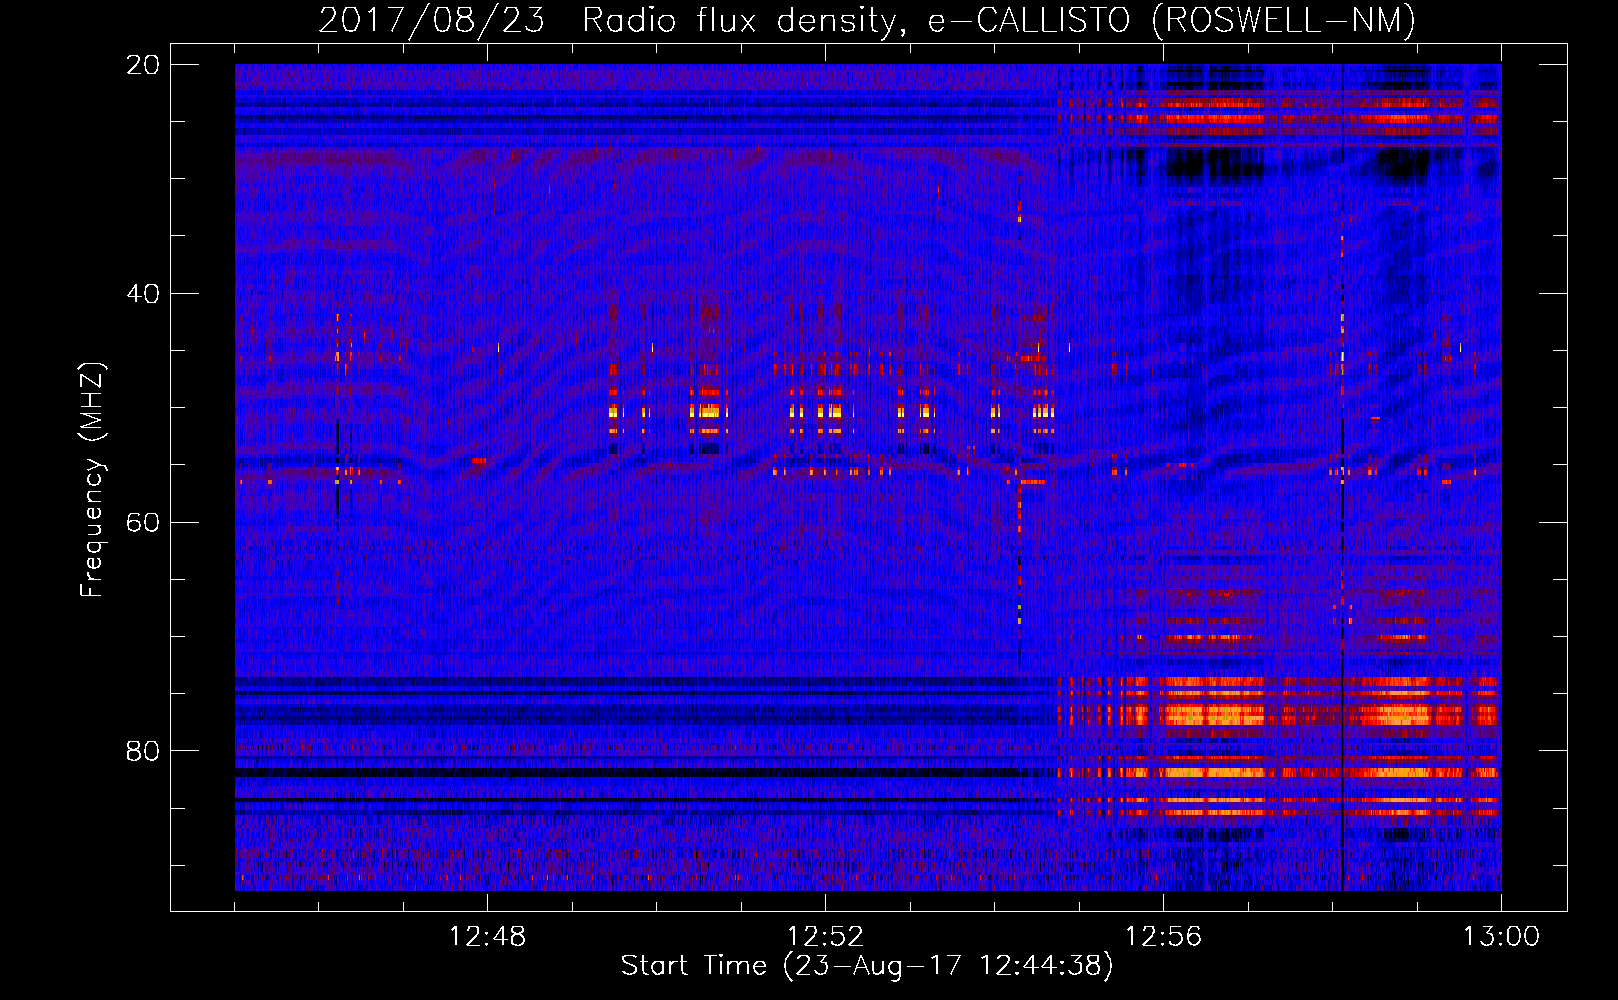Click the 12:52 time tick label
This screenshot has width=1618, height=1000.
pos(825,937)
